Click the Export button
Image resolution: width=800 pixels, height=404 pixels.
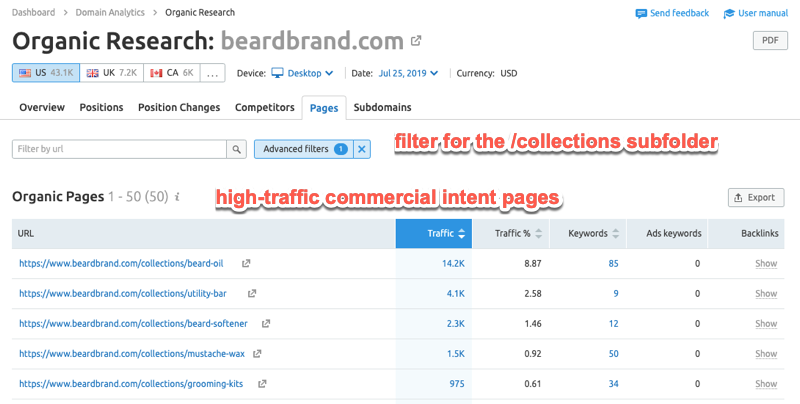tap(755, 197)
